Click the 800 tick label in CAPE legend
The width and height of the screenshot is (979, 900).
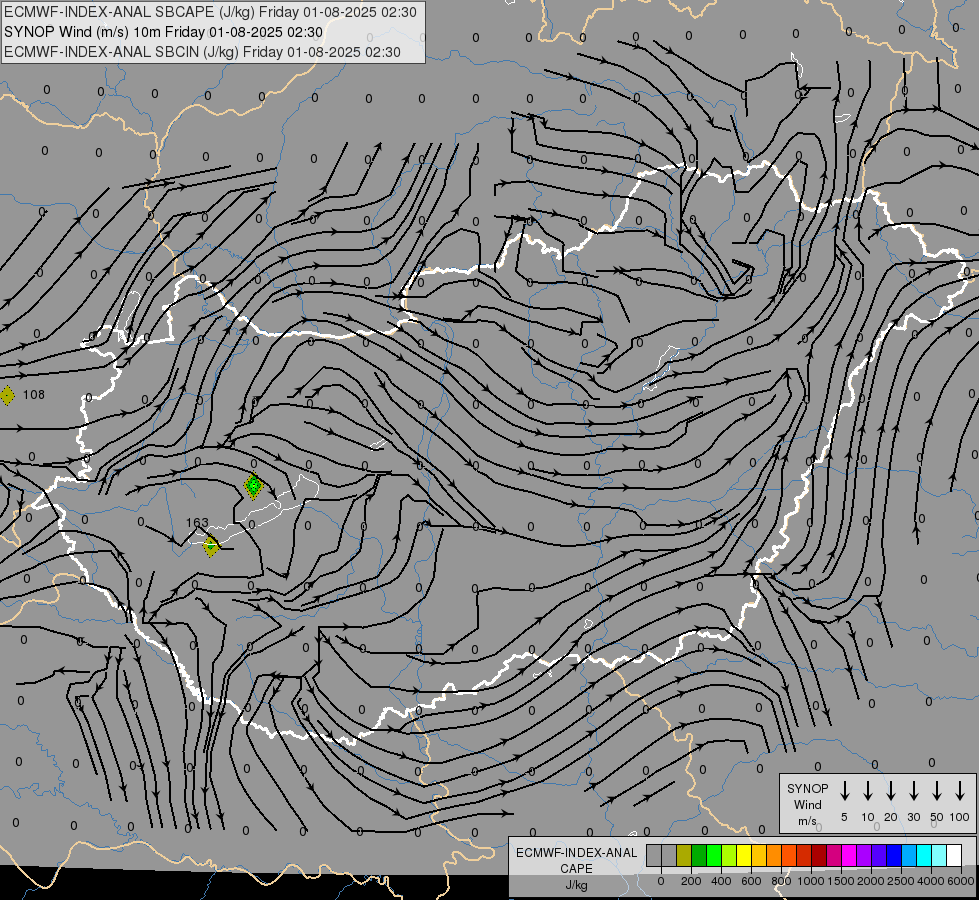click(x=781, y=881)
